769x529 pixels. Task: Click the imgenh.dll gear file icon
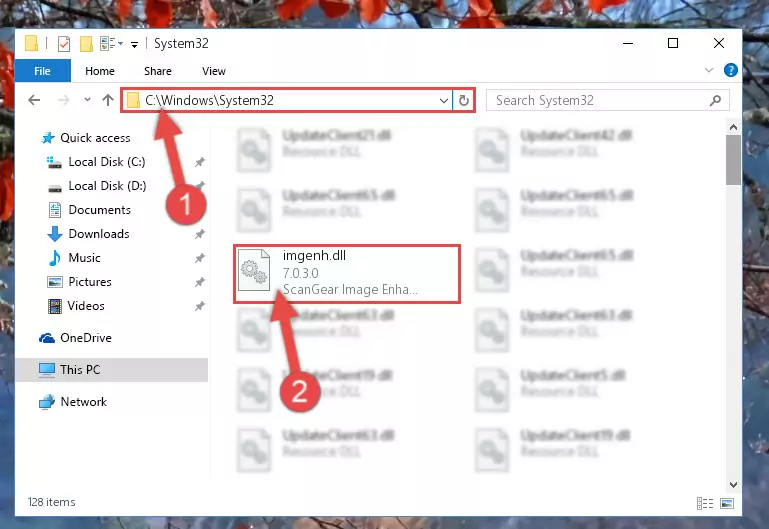pyautogui.click(x=254, y=271)
